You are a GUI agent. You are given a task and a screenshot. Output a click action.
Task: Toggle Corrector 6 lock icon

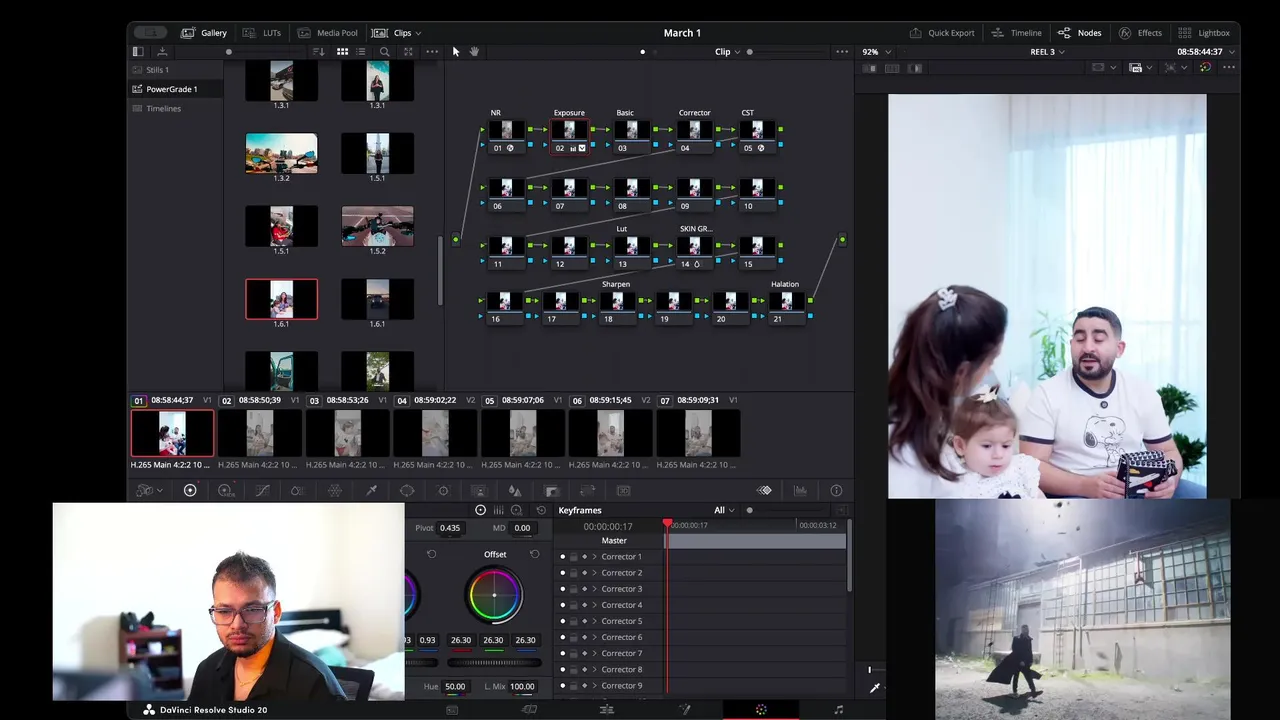coord(573,637)
